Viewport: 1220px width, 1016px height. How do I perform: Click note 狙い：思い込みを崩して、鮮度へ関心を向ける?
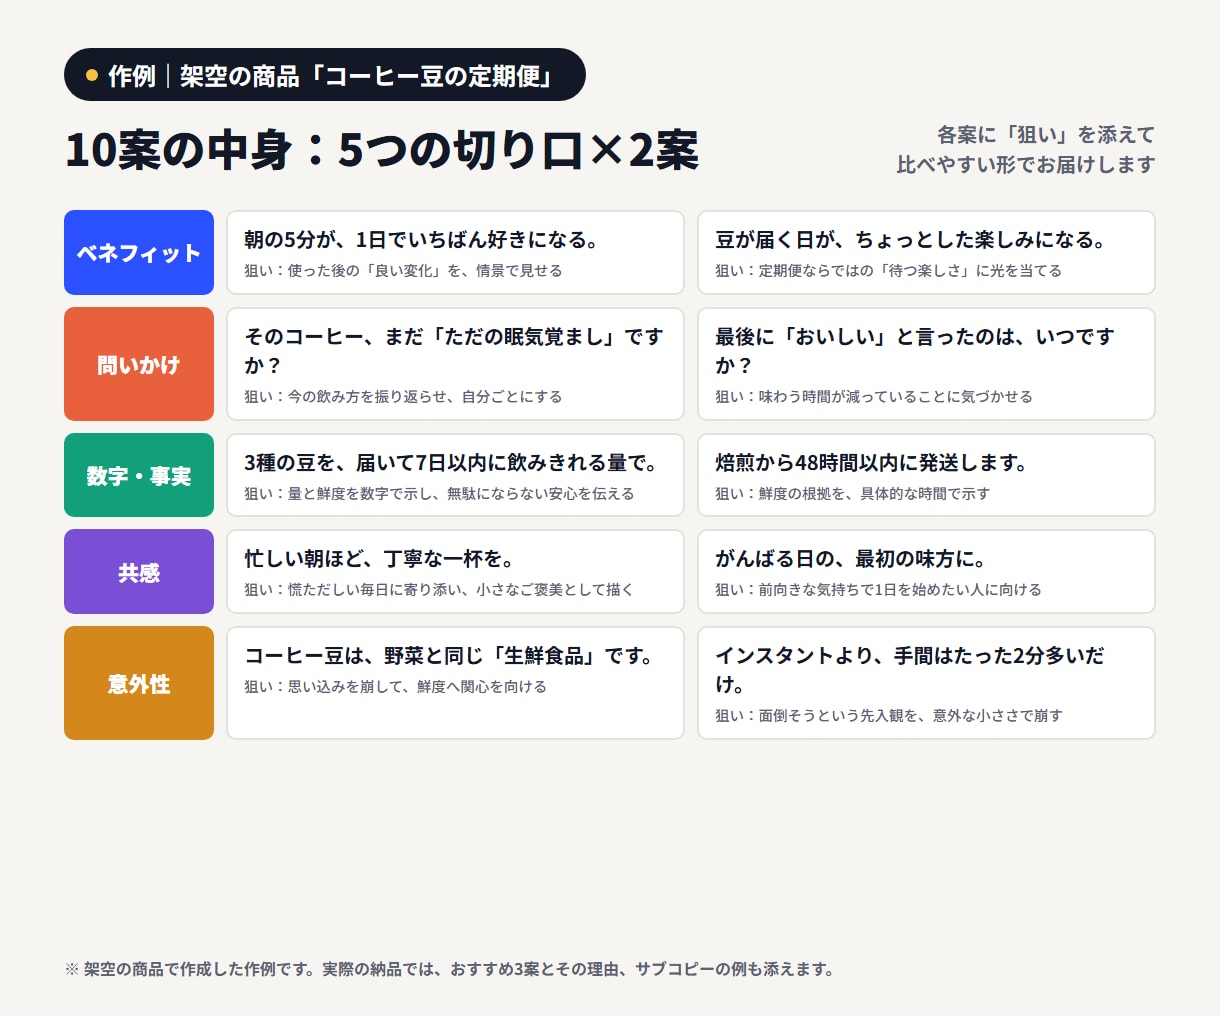click(x=395, y=687)
